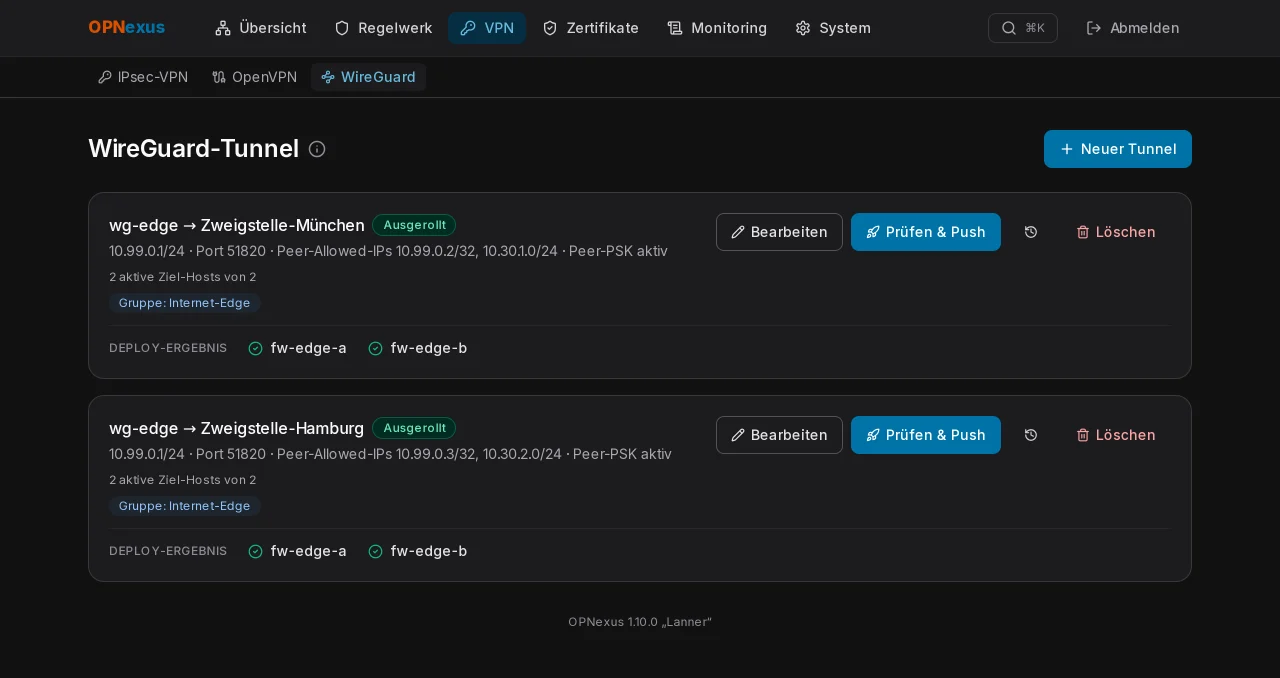The height and width of the screenshot is (678, 1280).
Task: Select the VPN navigation item
Action: pyautogui.click(x=487, y=28)
